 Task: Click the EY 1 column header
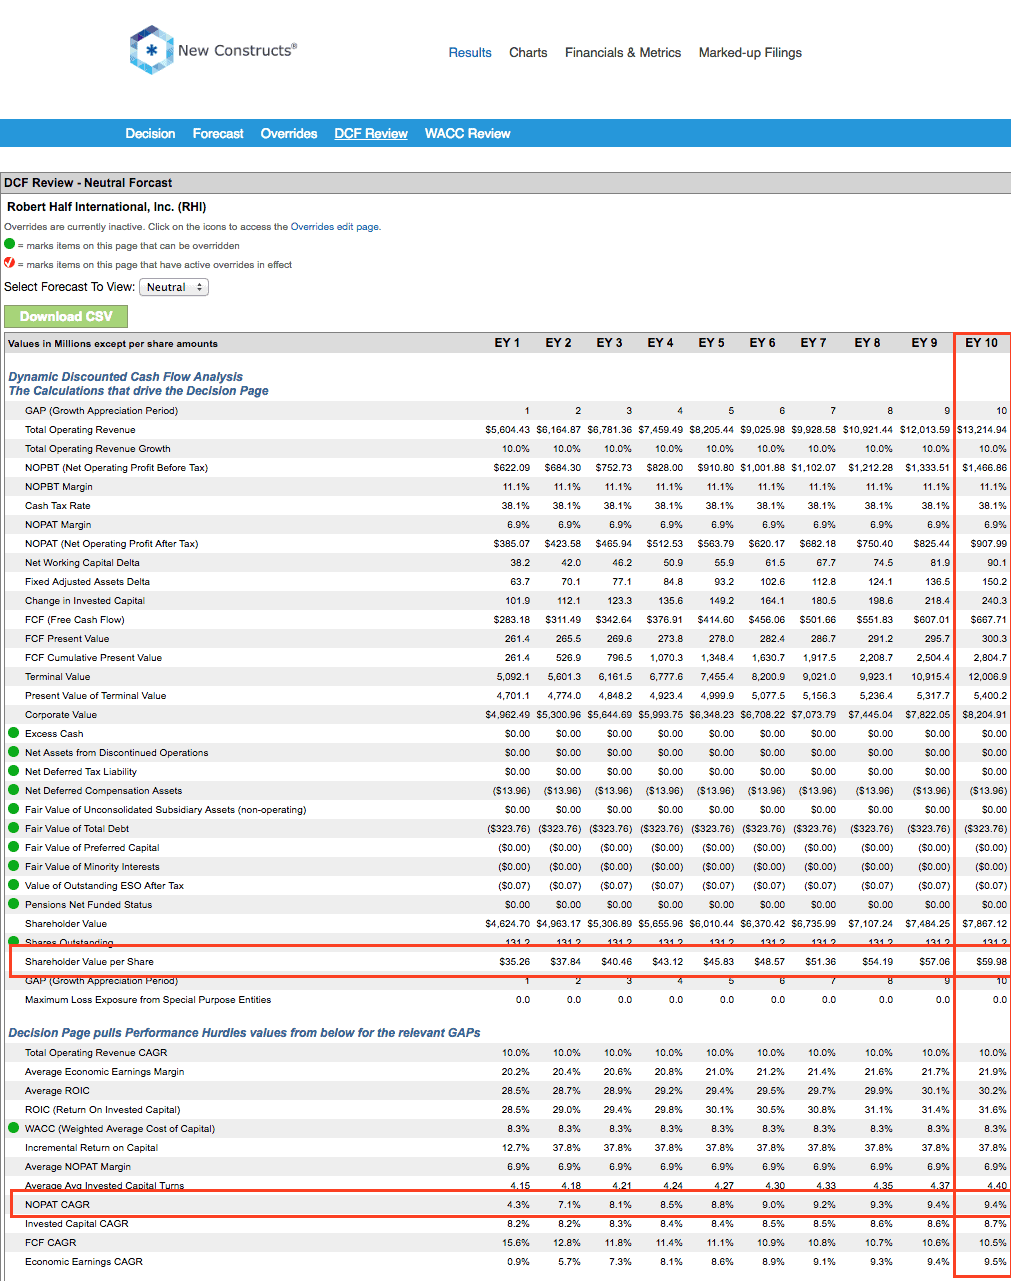point(507,343)
